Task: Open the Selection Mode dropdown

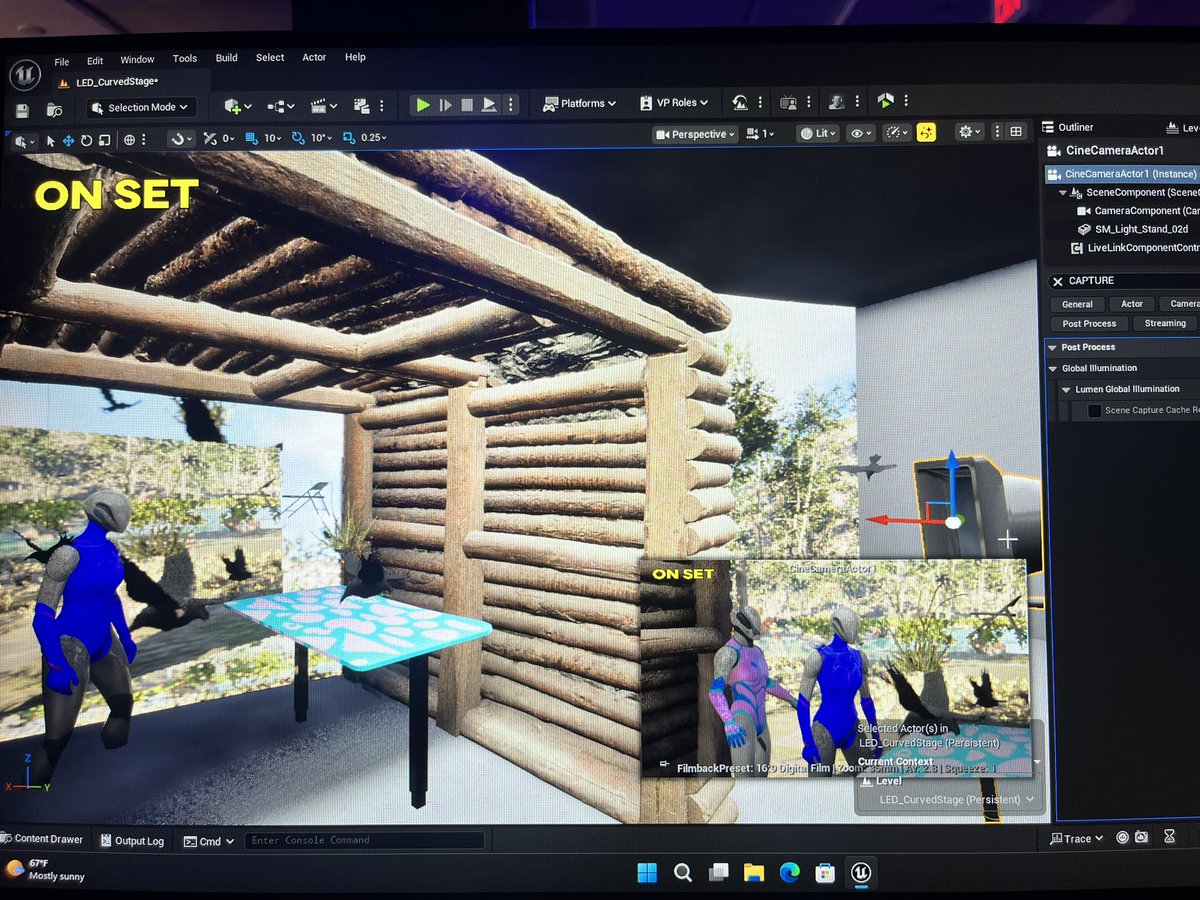Action: click(x=141, y=108)
